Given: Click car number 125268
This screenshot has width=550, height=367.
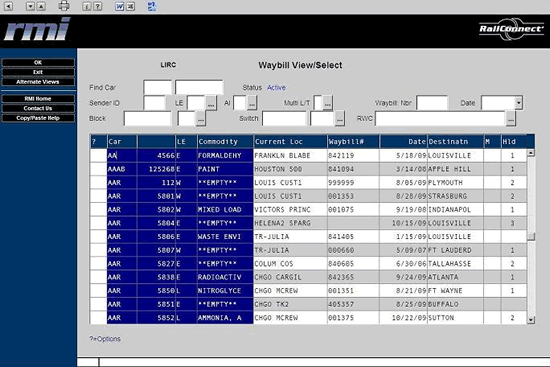Looking at the screenshot, I should pyautogui.click(x=156, y=169).
